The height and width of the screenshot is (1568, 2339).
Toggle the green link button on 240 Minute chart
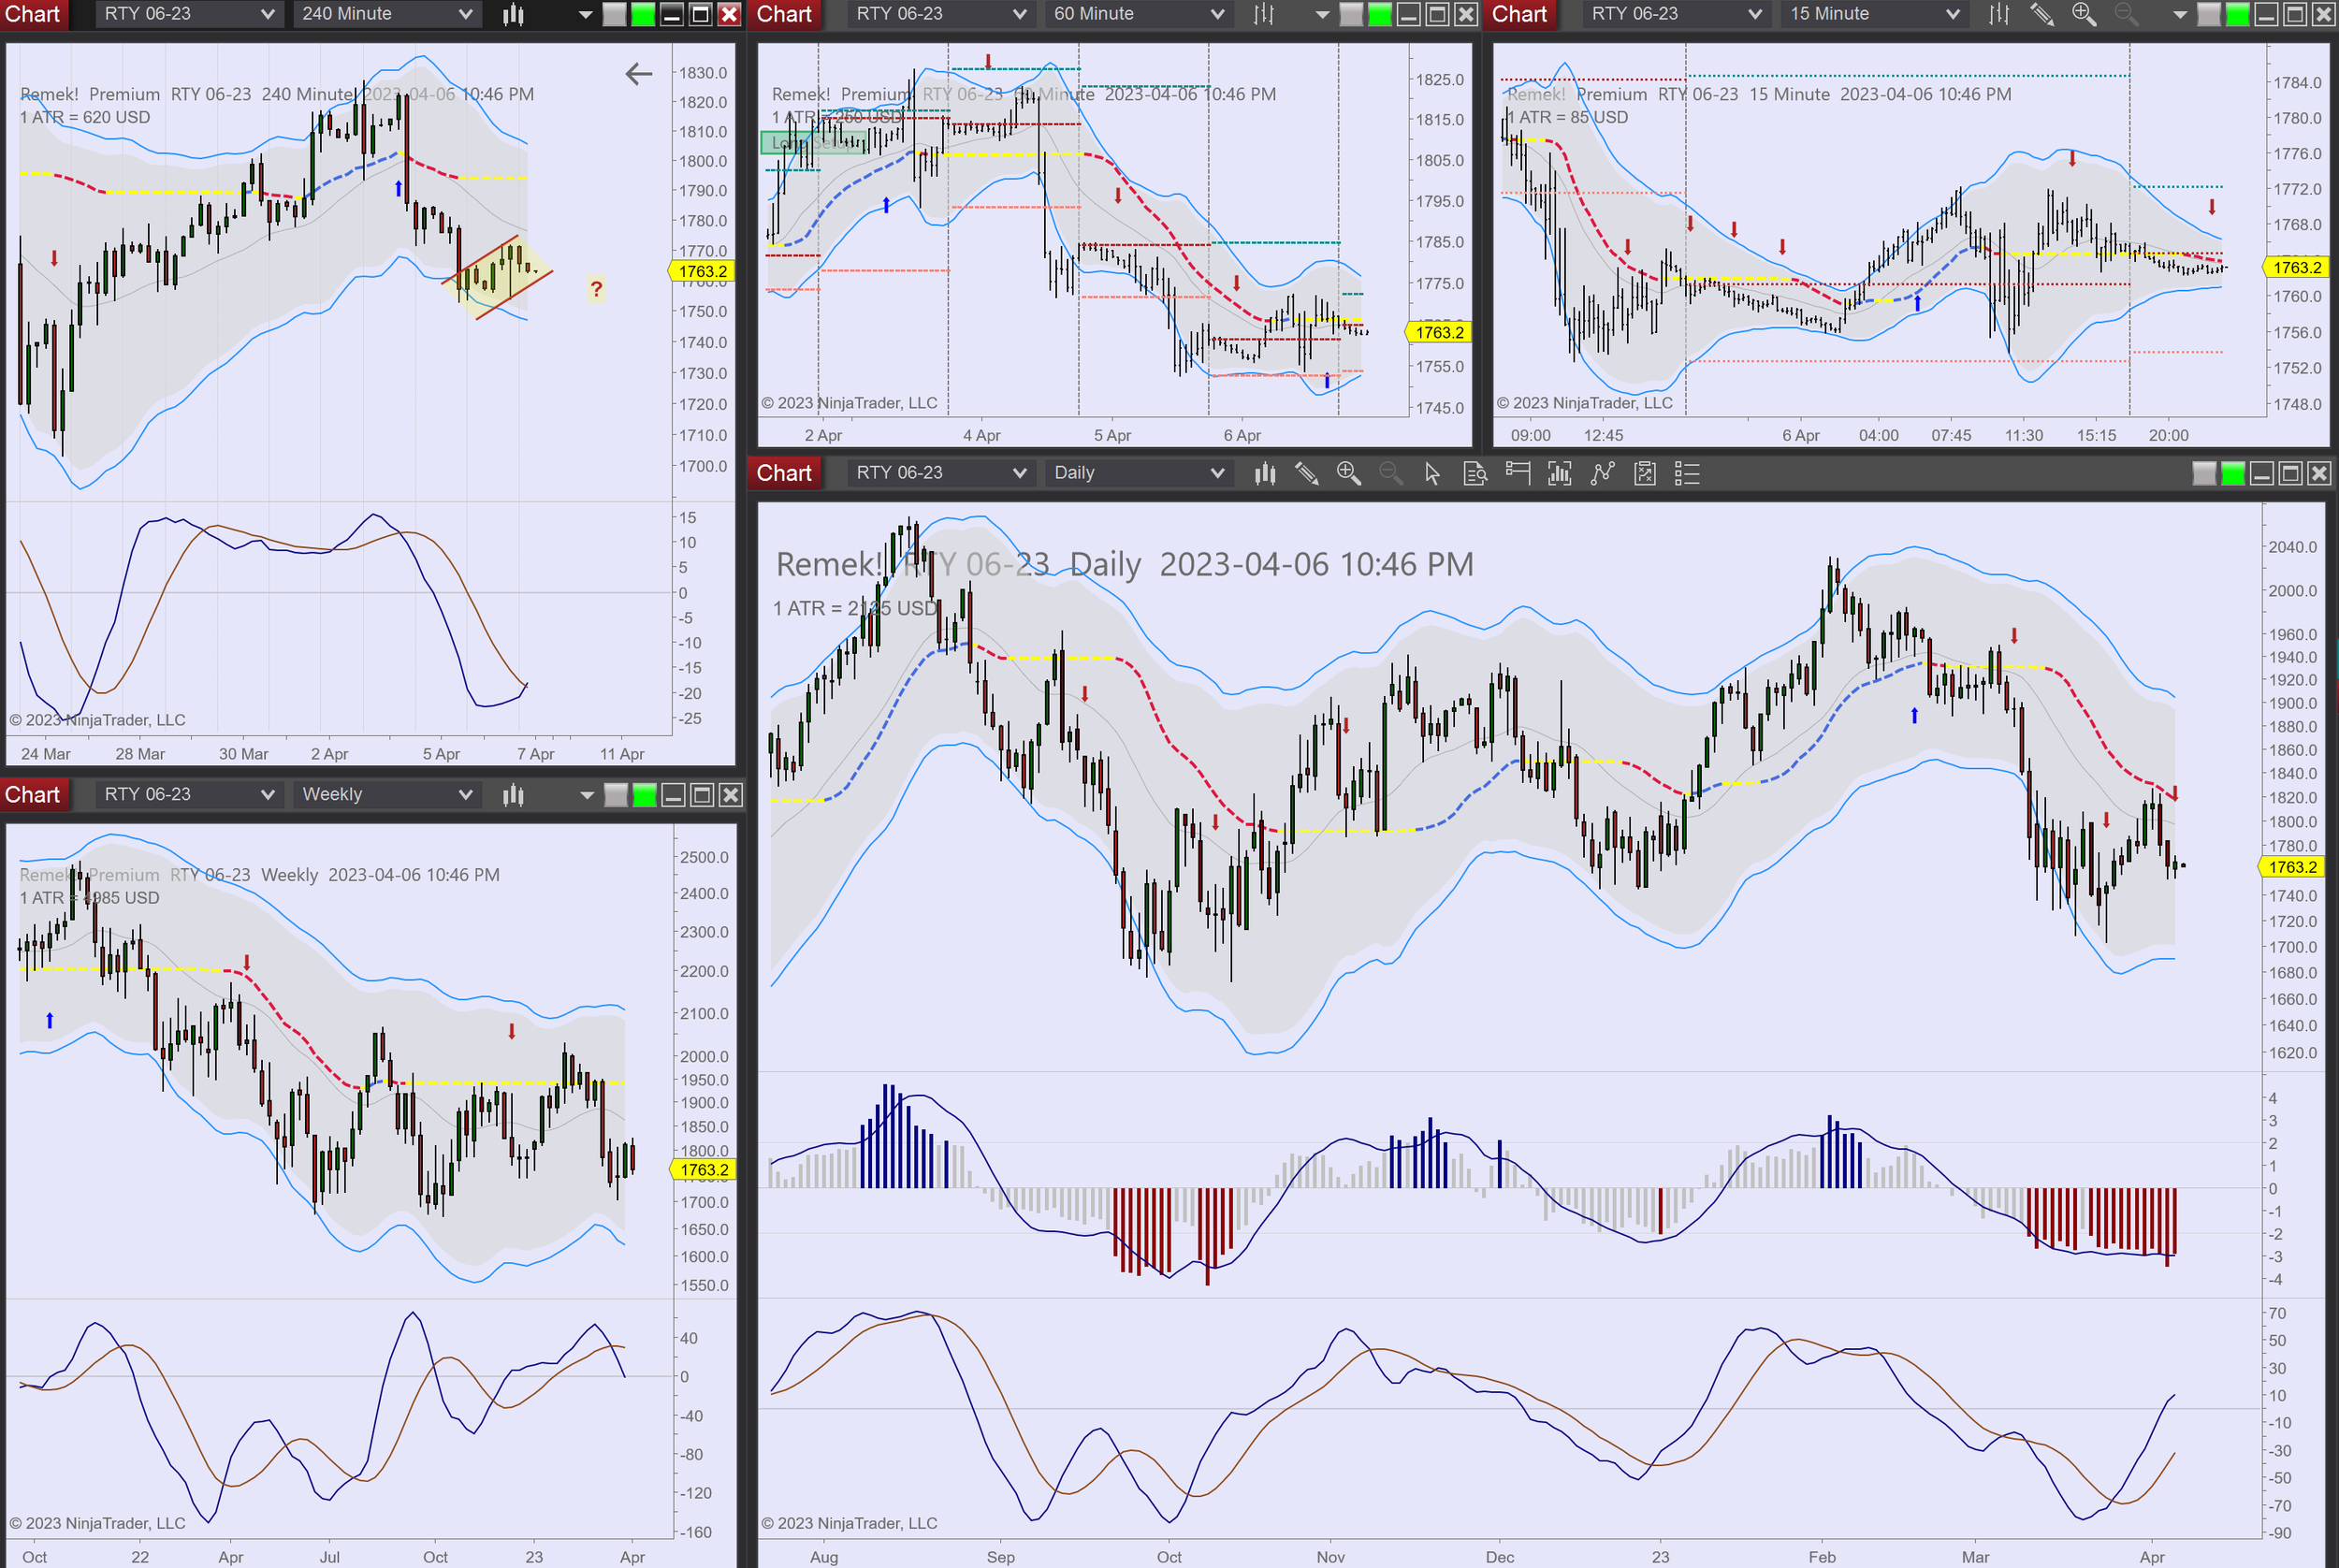pyautogui.click(x=643, y=14)
